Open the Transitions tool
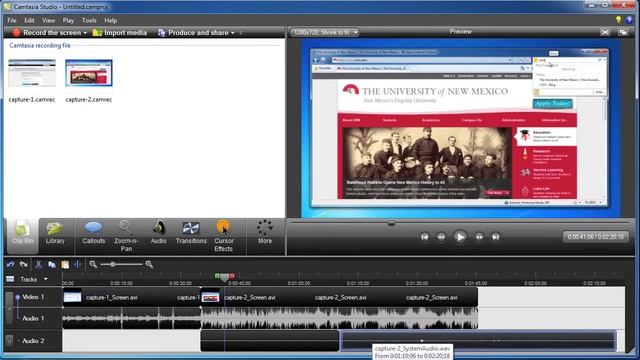The height and width of the screenshot is (360, 640). pyautogui.click(x=191, y=233)
